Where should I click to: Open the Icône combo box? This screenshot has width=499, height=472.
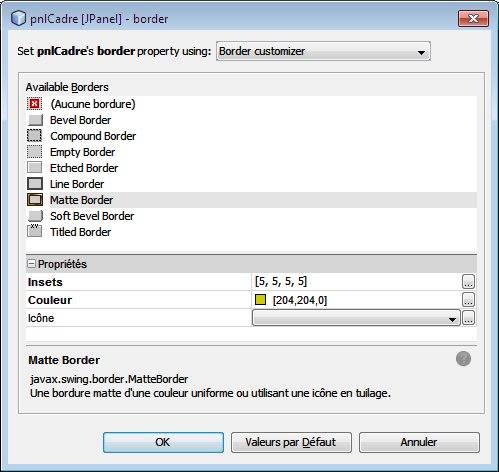pos(356,318)
